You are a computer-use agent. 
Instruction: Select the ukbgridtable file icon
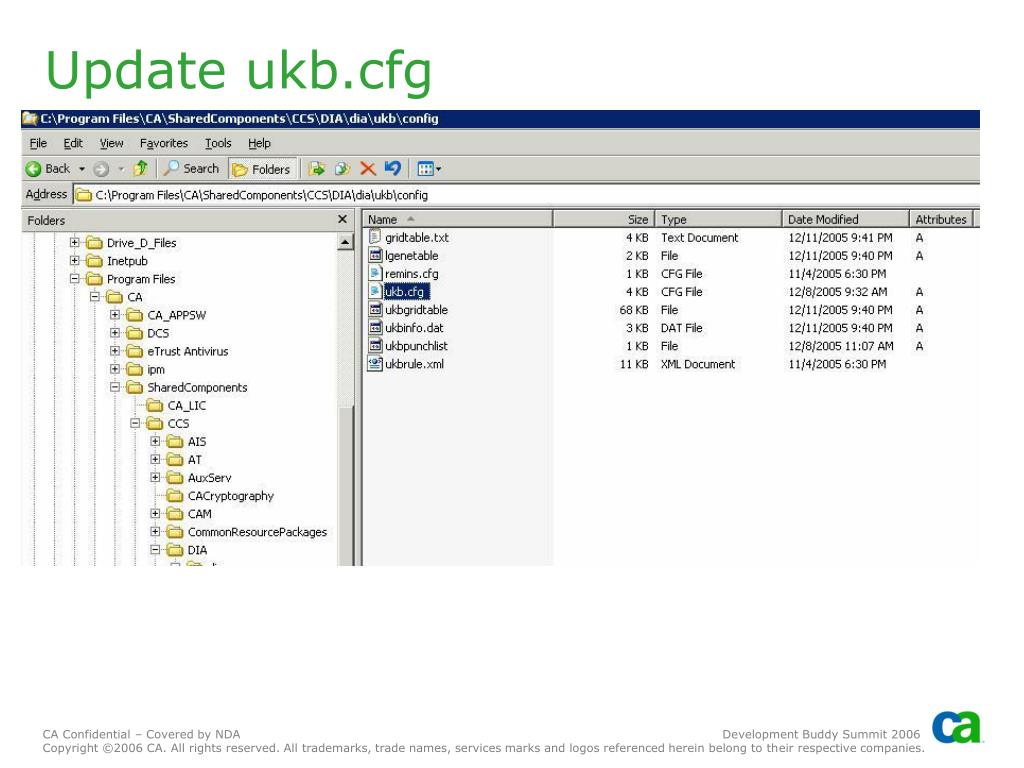[x=375, y=310]
